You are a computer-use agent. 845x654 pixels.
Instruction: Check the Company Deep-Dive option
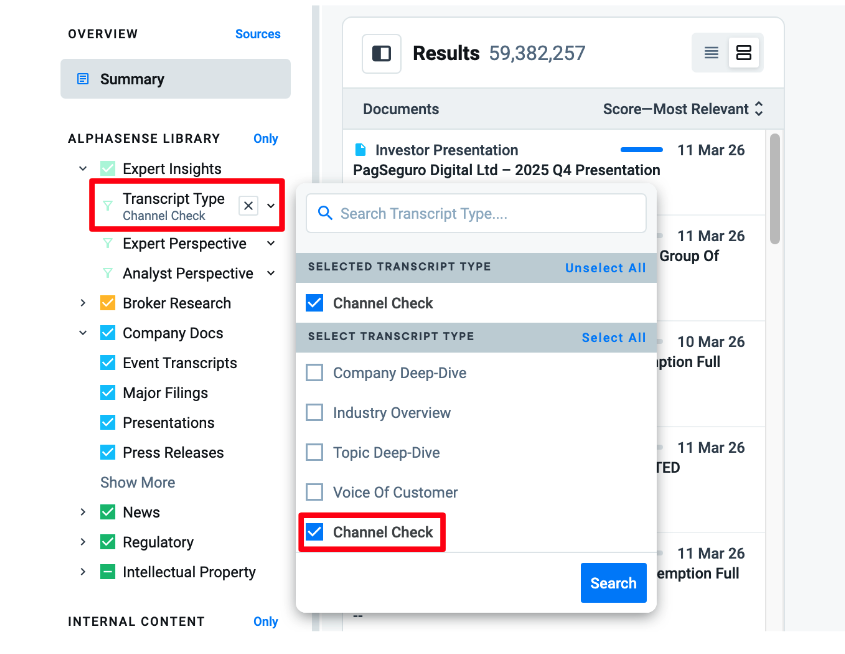[315, 373]
